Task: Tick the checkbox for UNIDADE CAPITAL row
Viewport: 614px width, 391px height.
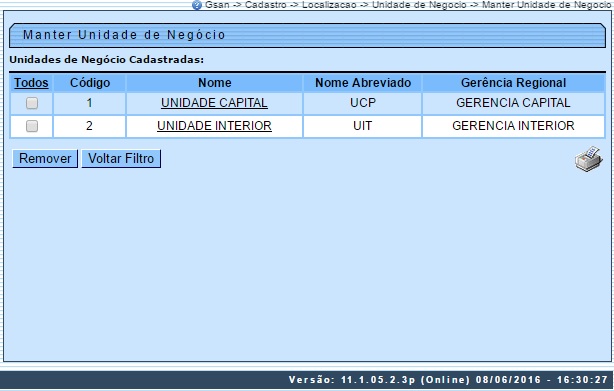Action: (x=32, y=103)
